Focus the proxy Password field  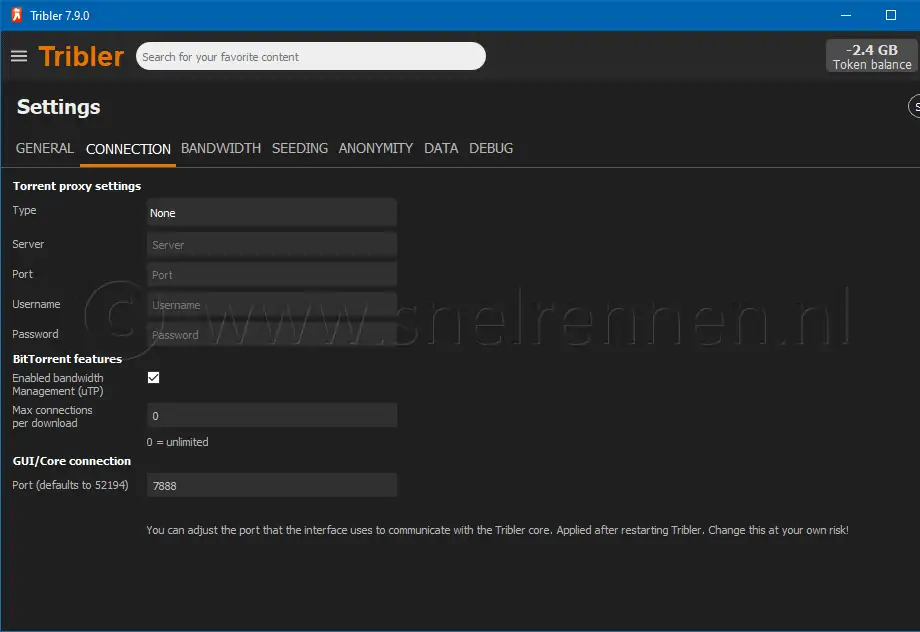pyautogui.click(x=272, y=334)
